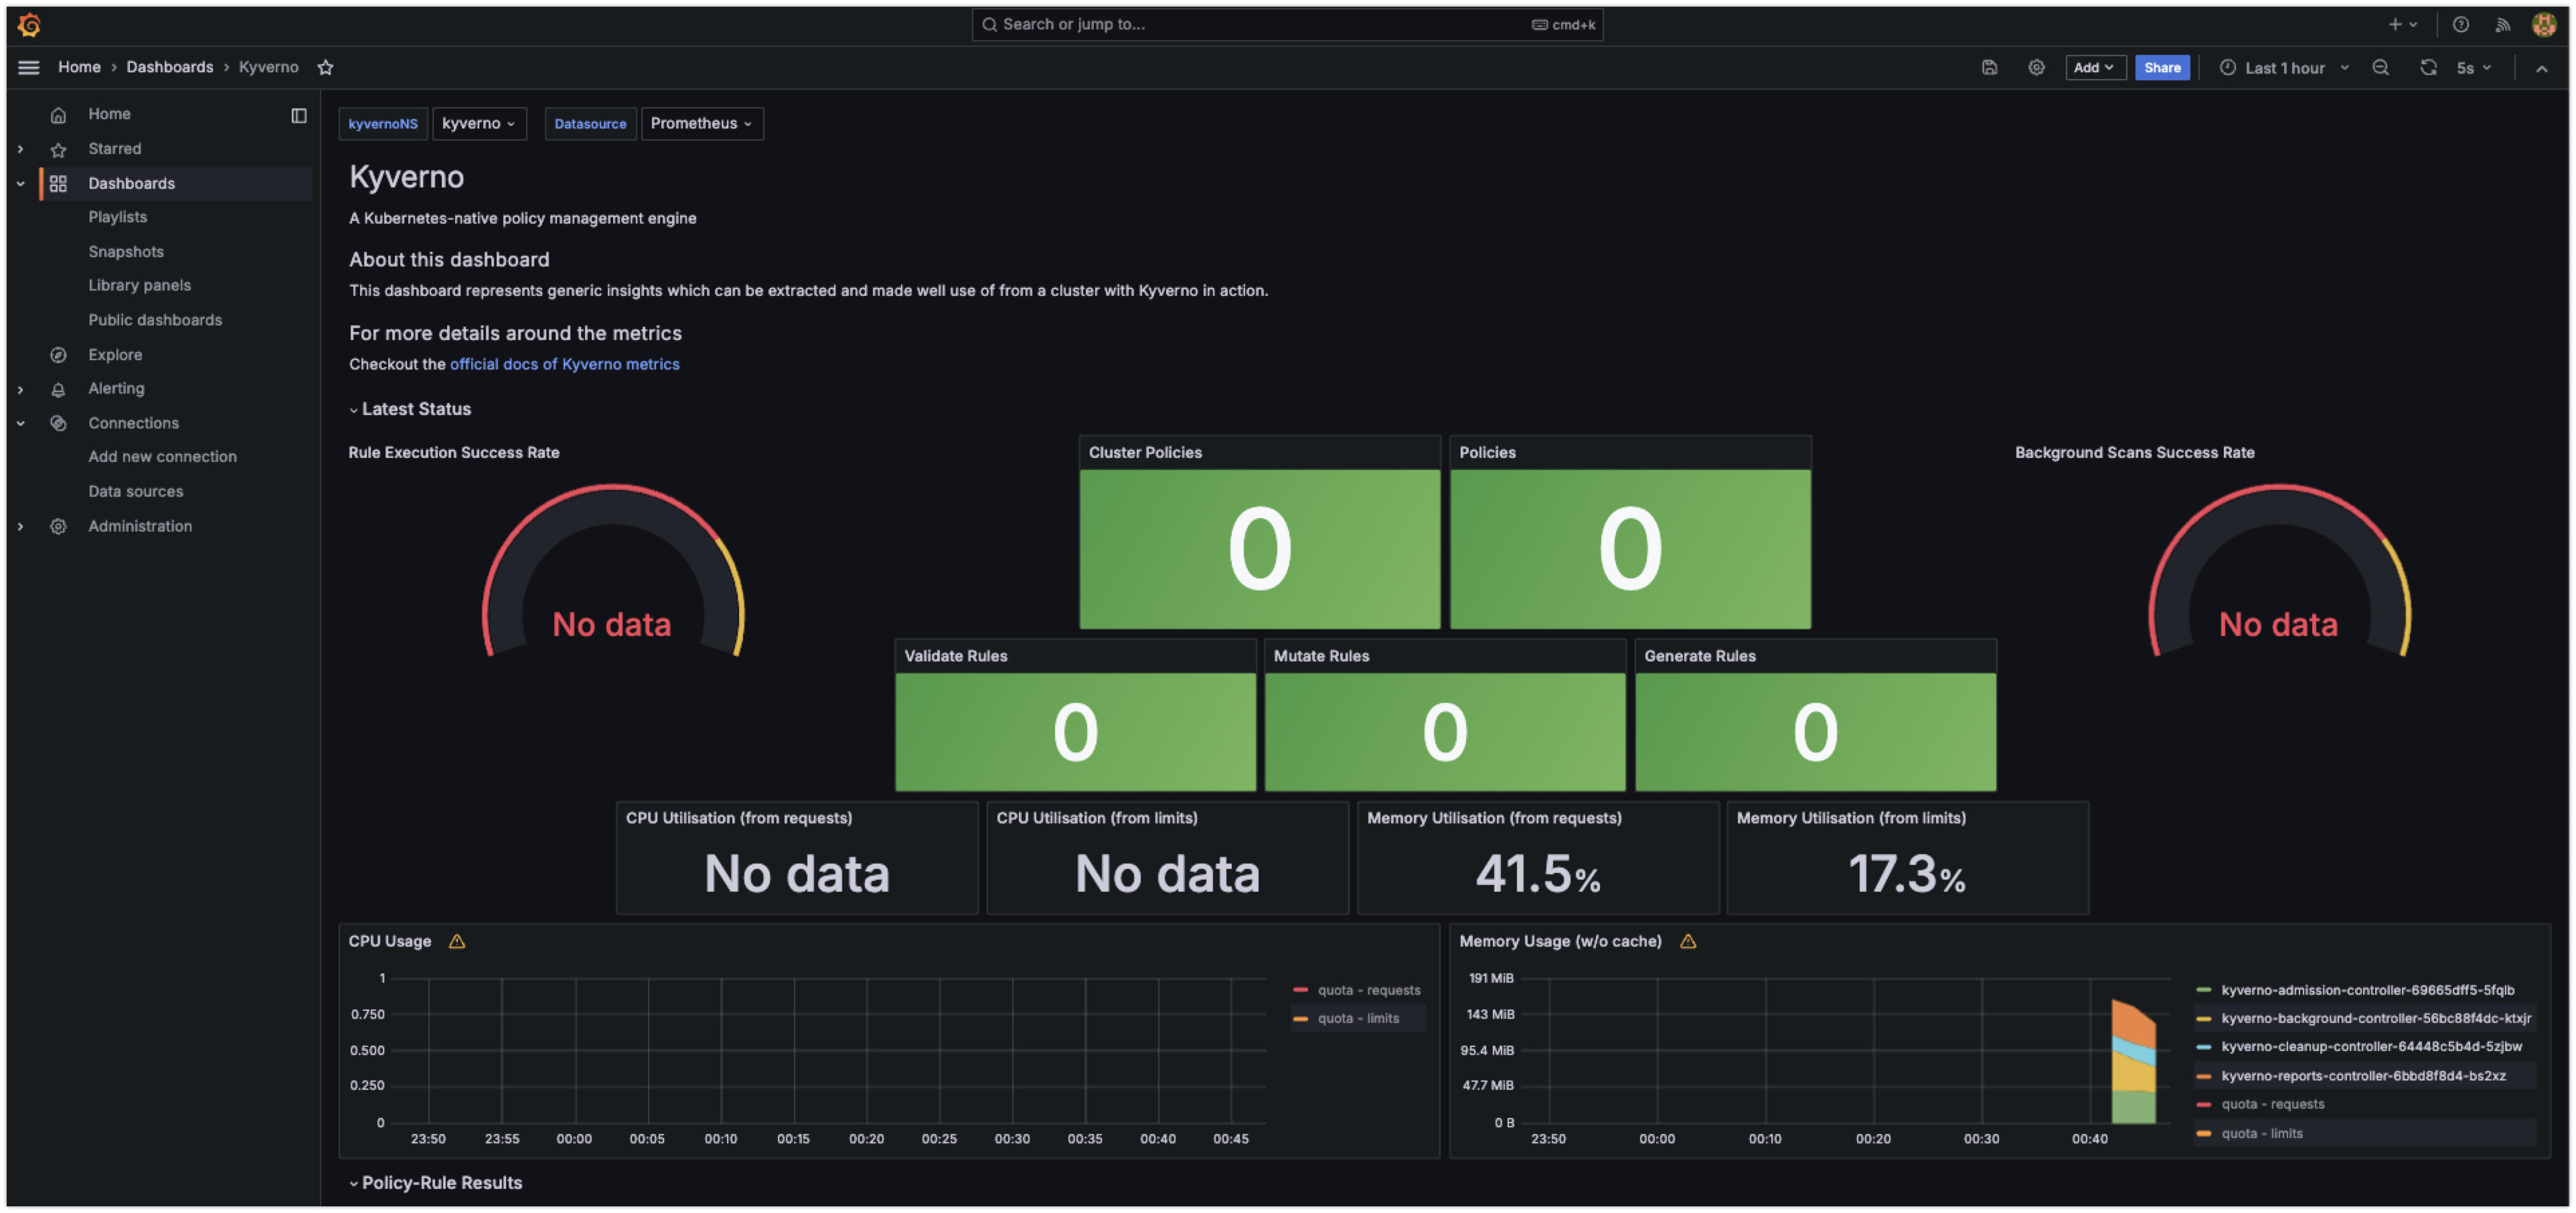Open the plus new item dropdown

pos(2402,24)
